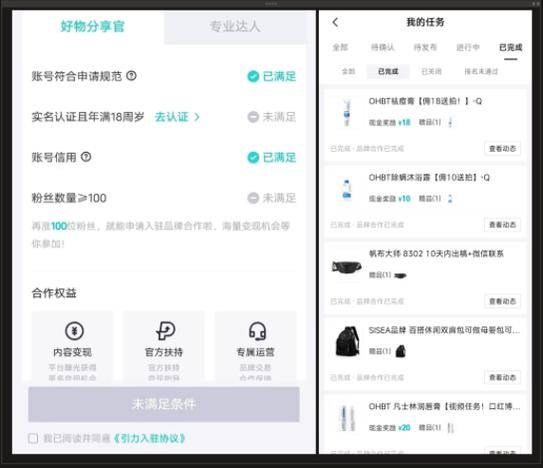The height and width of the screenshot is (468, 543).
Task: Select the 报名未通过 sub-filter chip
Action: (481, 71)
